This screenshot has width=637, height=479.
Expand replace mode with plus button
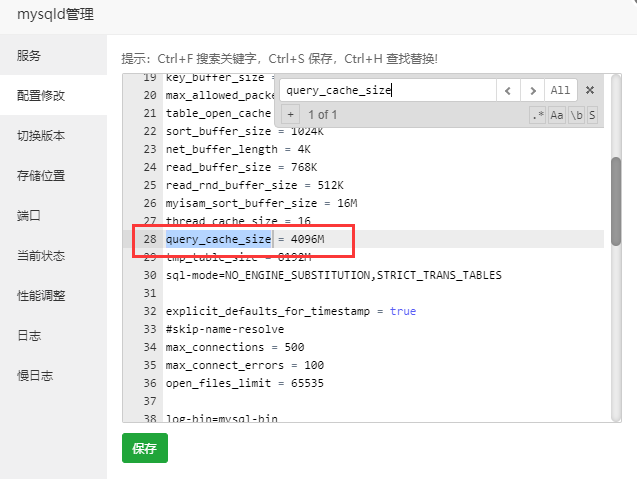click(290, 115)
